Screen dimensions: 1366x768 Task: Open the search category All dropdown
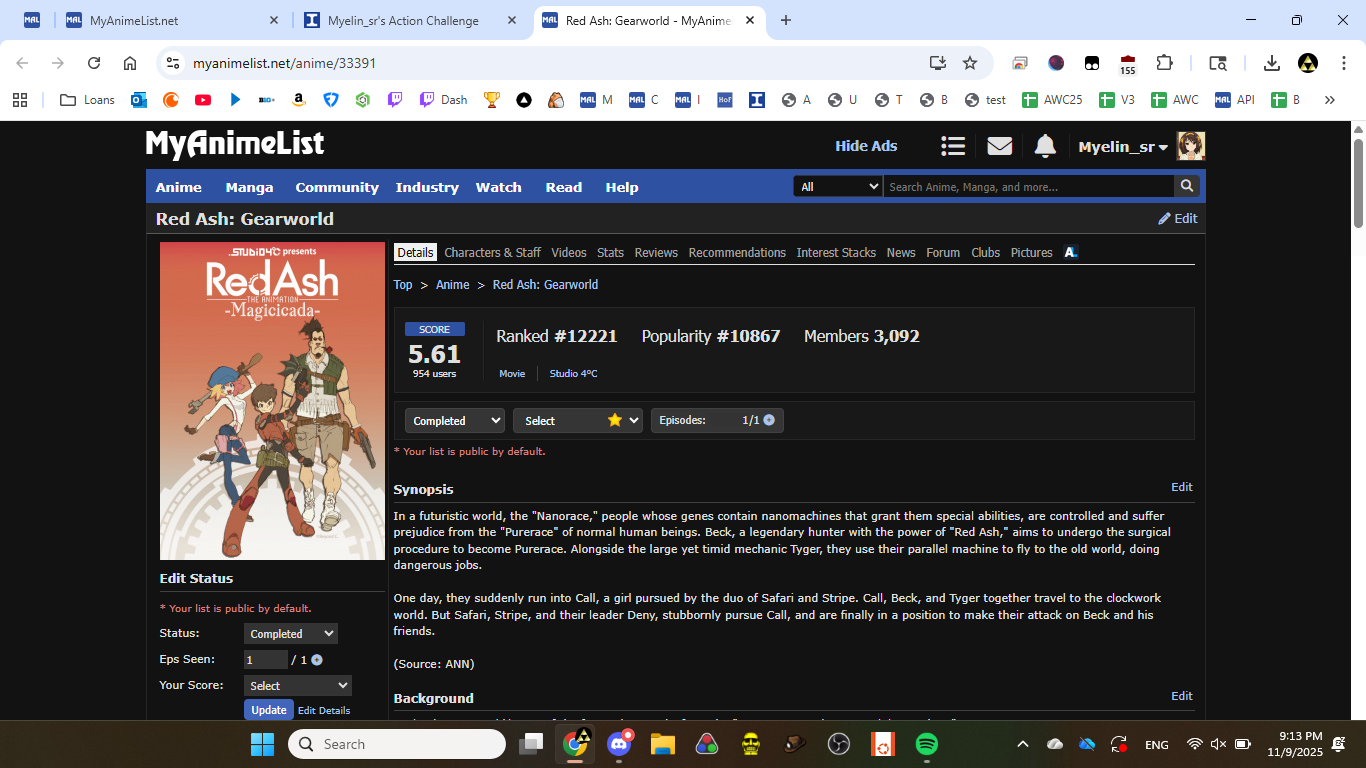838,186
